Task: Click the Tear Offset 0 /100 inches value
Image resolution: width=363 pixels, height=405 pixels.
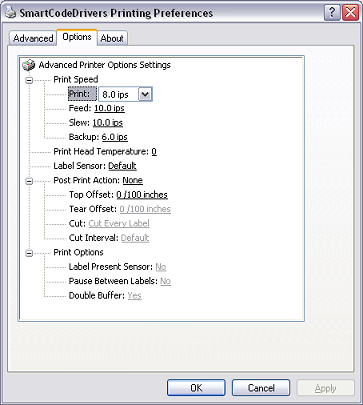Action: 145,209
